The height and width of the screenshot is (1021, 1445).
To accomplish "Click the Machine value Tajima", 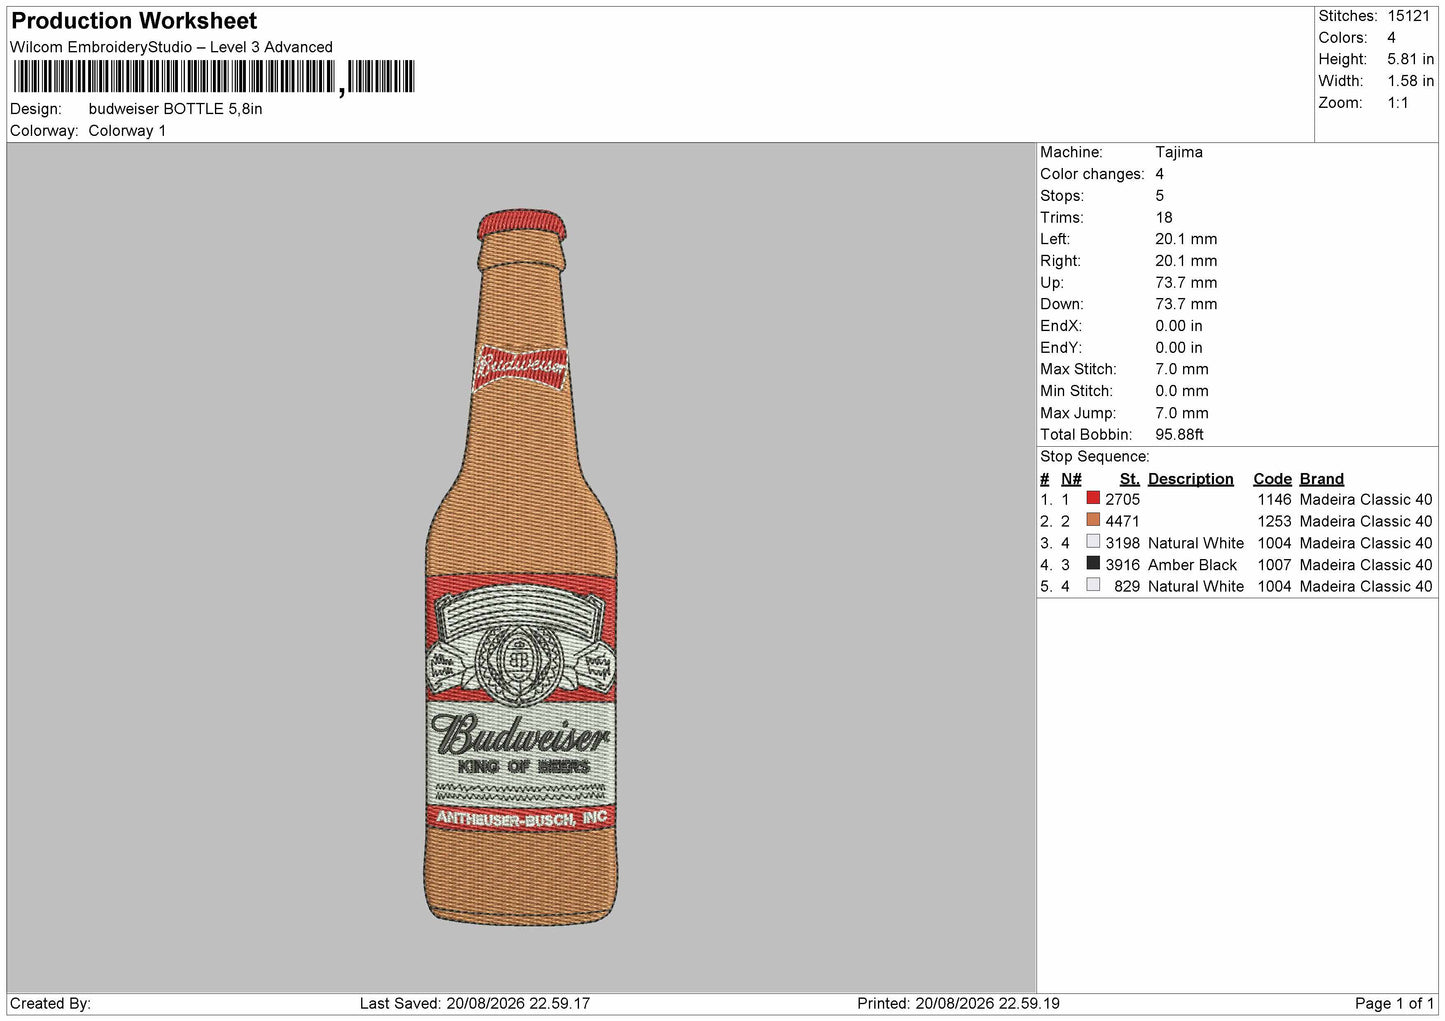I will coord(1179,152).
